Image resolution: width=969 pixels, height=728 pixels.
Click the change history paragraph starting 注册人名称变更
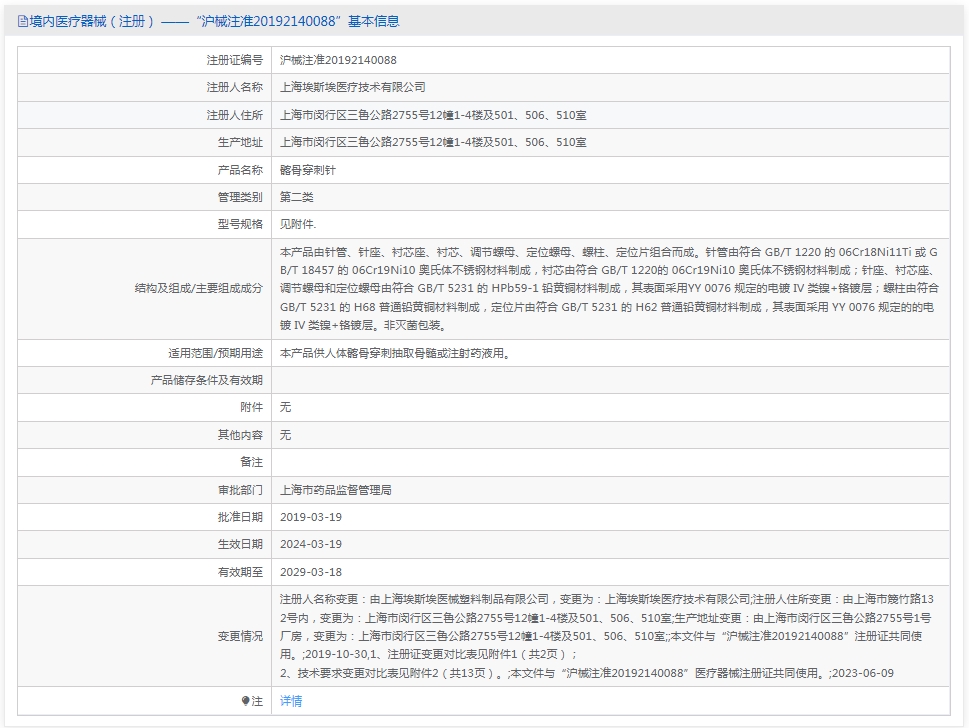click(x=607, y=636)
